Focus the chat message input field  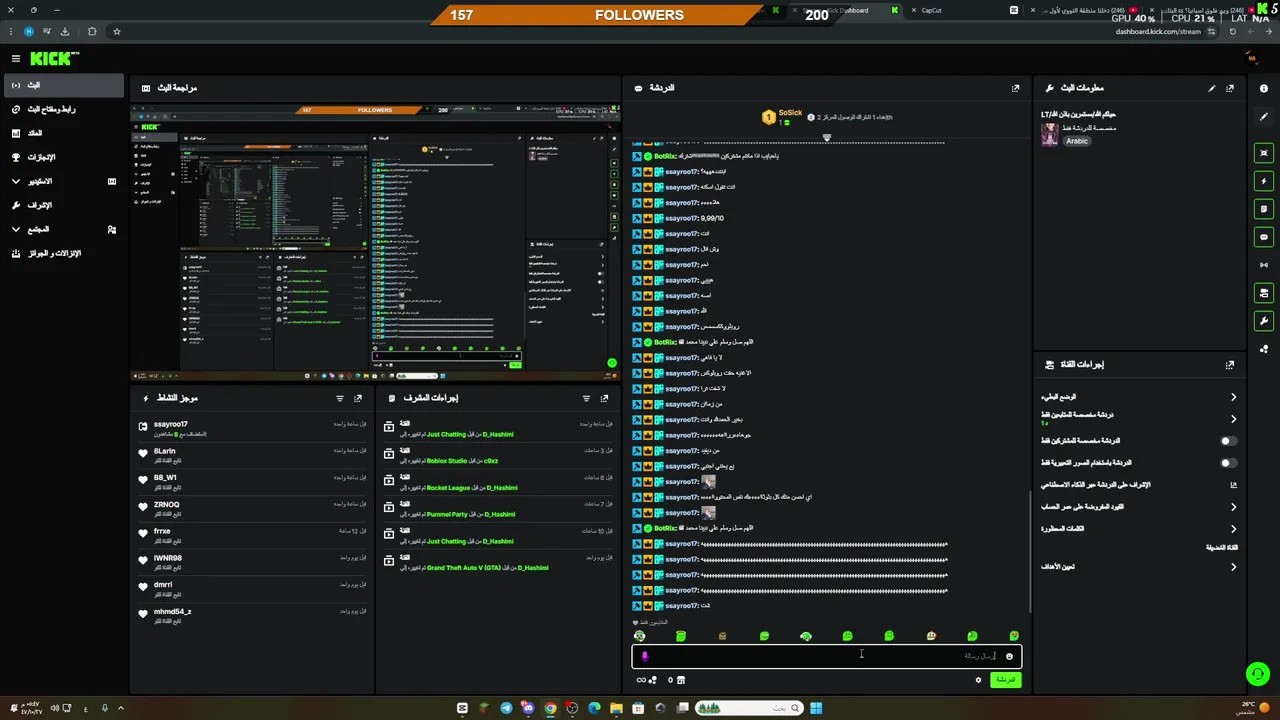coord(827,656)
